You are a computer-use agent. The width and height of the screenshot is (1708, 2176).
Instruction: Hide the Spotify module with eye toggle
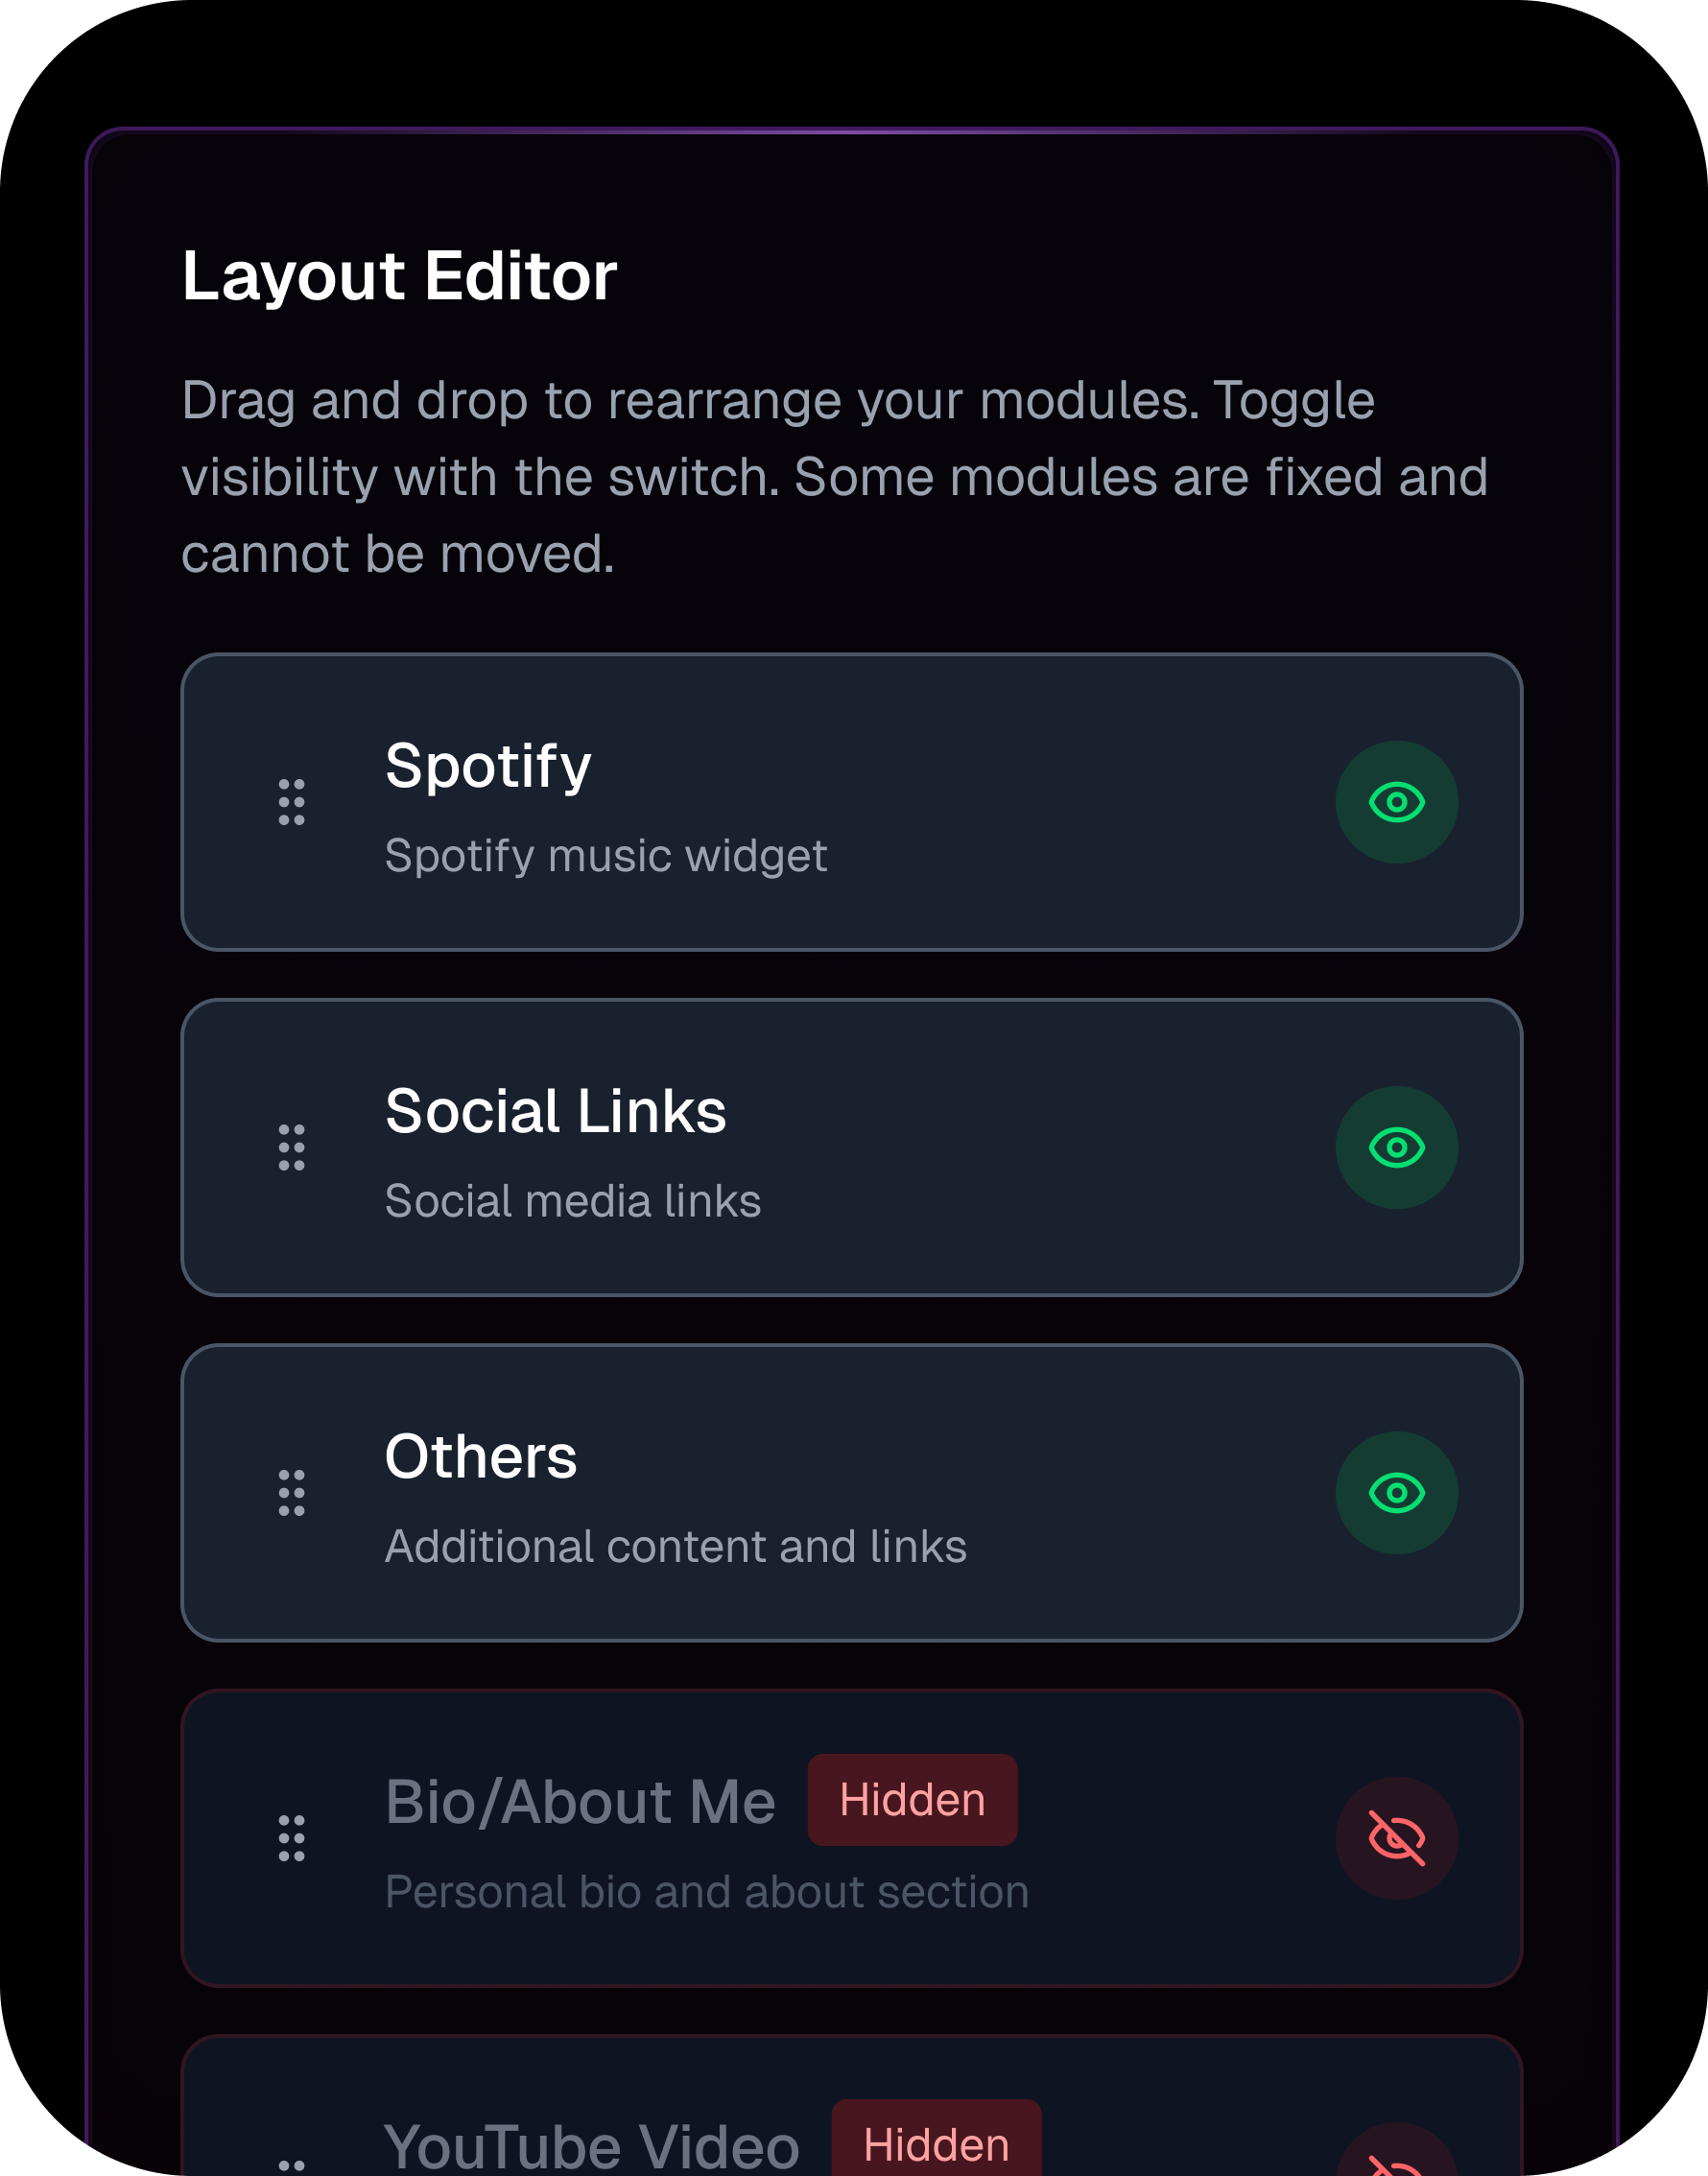tap(1396, 802)
